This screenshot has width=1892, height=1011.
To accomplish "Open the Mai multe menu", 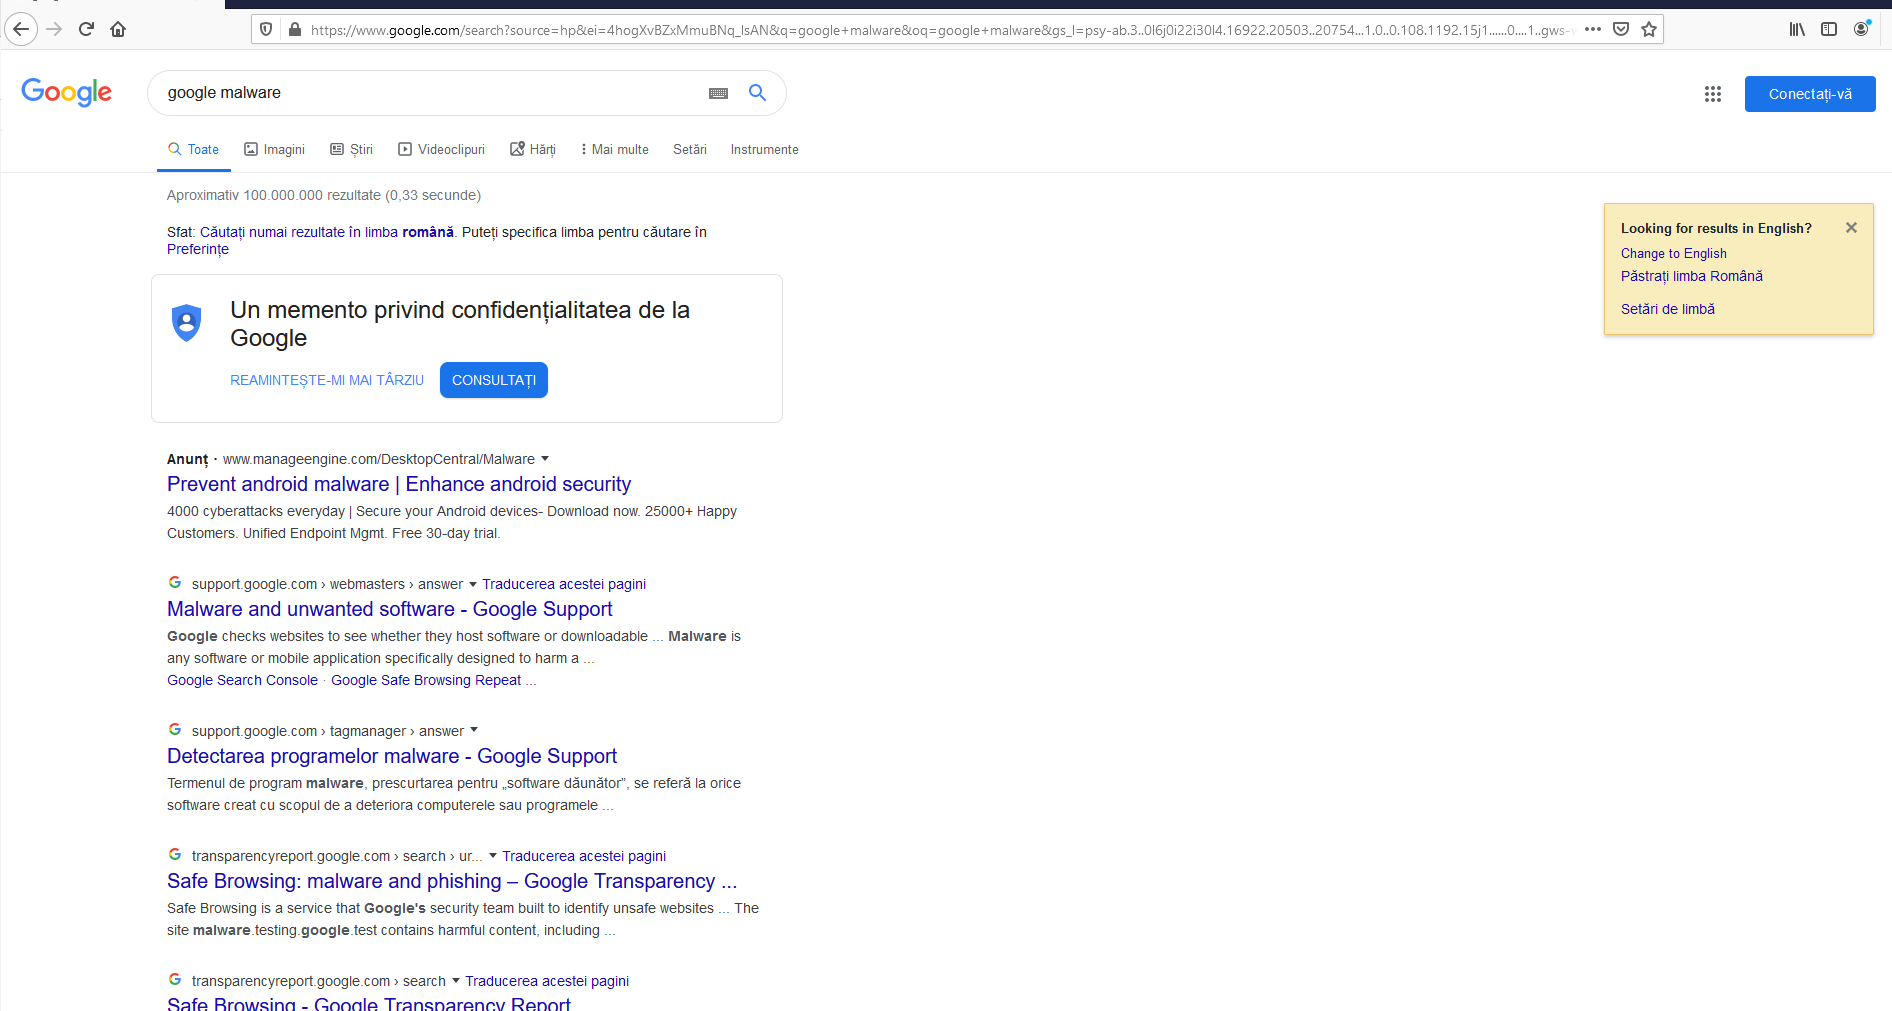I will click(x=614, y=149).
